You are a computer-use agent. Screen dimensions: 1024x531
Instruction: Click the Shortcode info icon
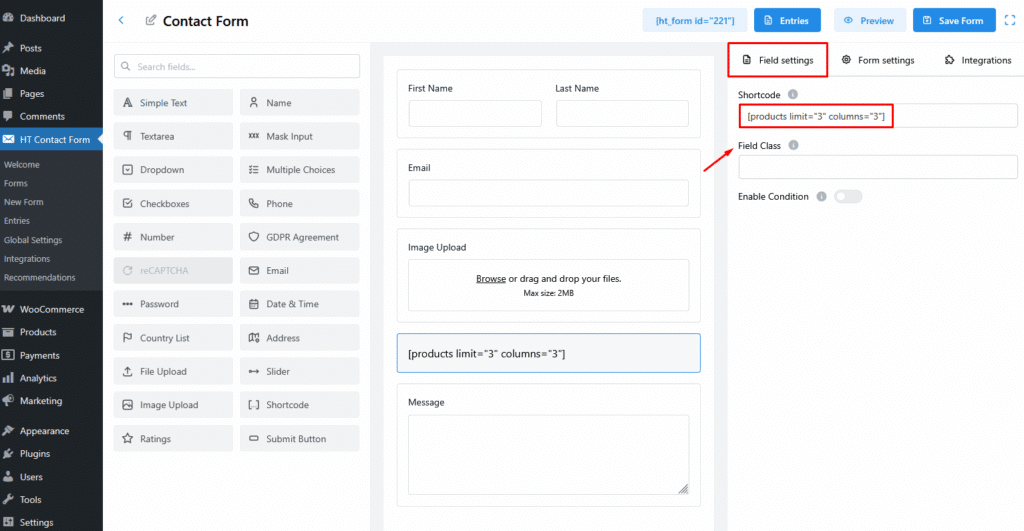[793, 95]
